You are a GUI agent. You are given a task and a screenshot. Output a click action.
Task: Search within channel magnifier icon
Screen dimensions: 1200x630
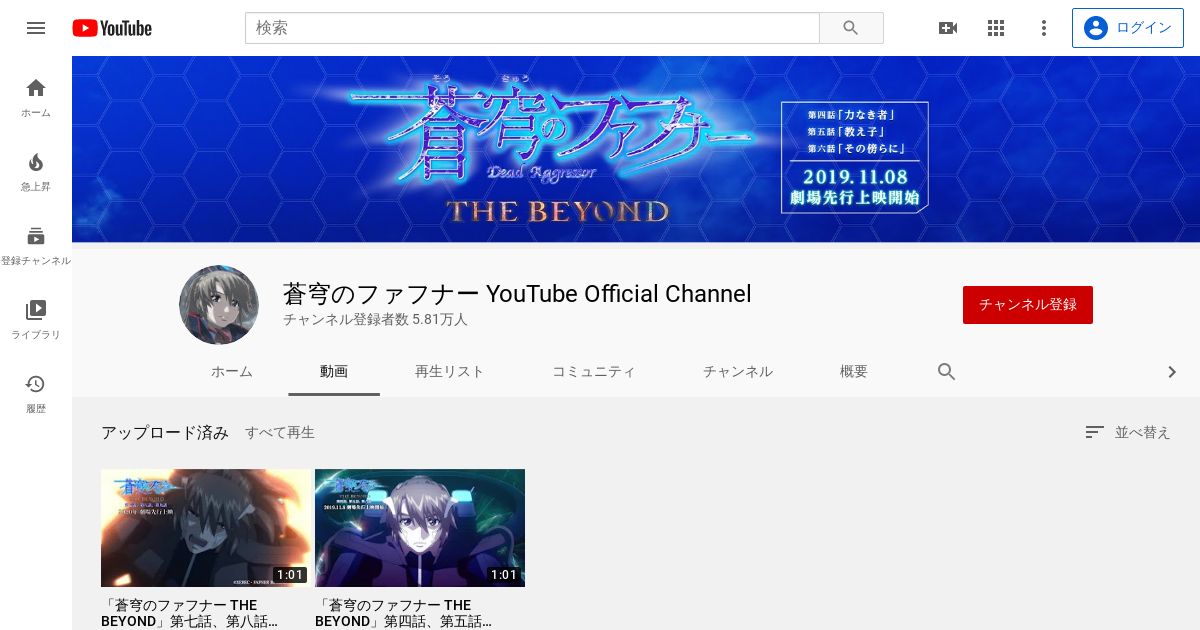click(x=947, y=372)
